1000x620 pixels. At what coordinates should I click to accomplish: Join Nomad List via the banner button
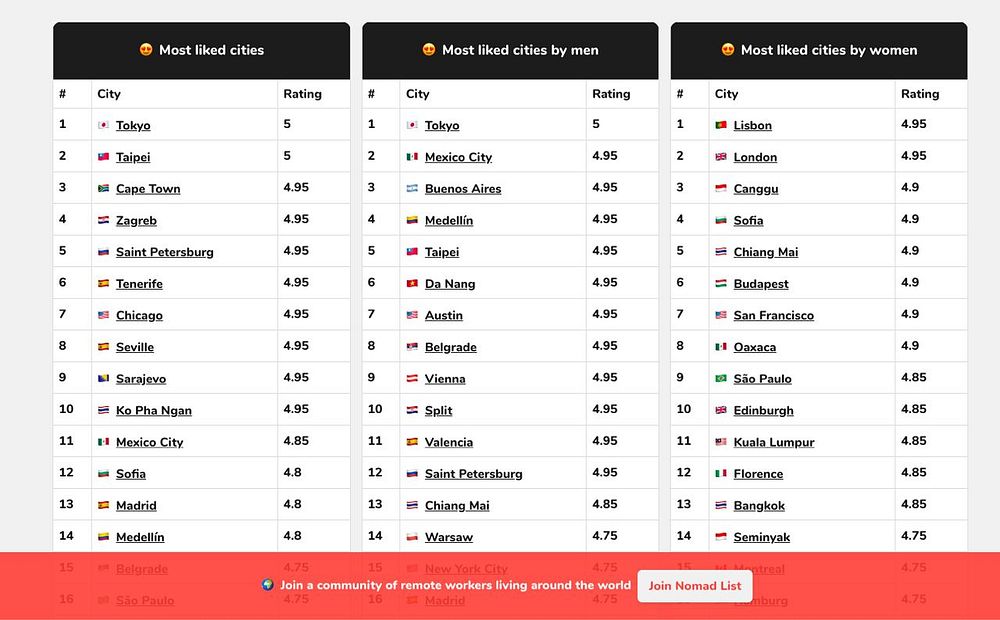(x=695, y=586)
